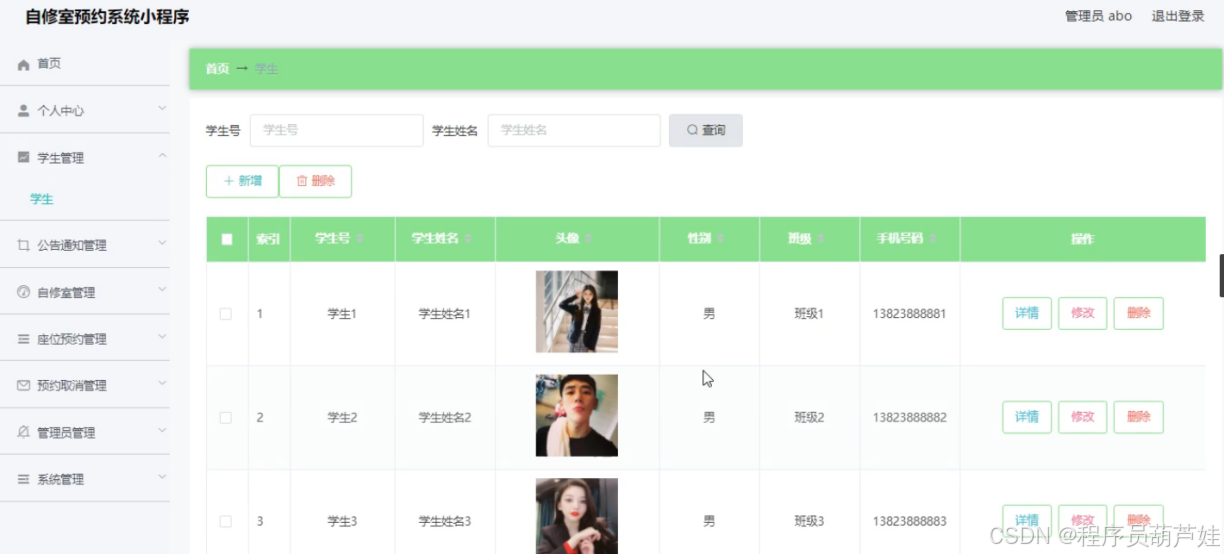Toggle the select-all checkbox in the table header

coord(227,239)
